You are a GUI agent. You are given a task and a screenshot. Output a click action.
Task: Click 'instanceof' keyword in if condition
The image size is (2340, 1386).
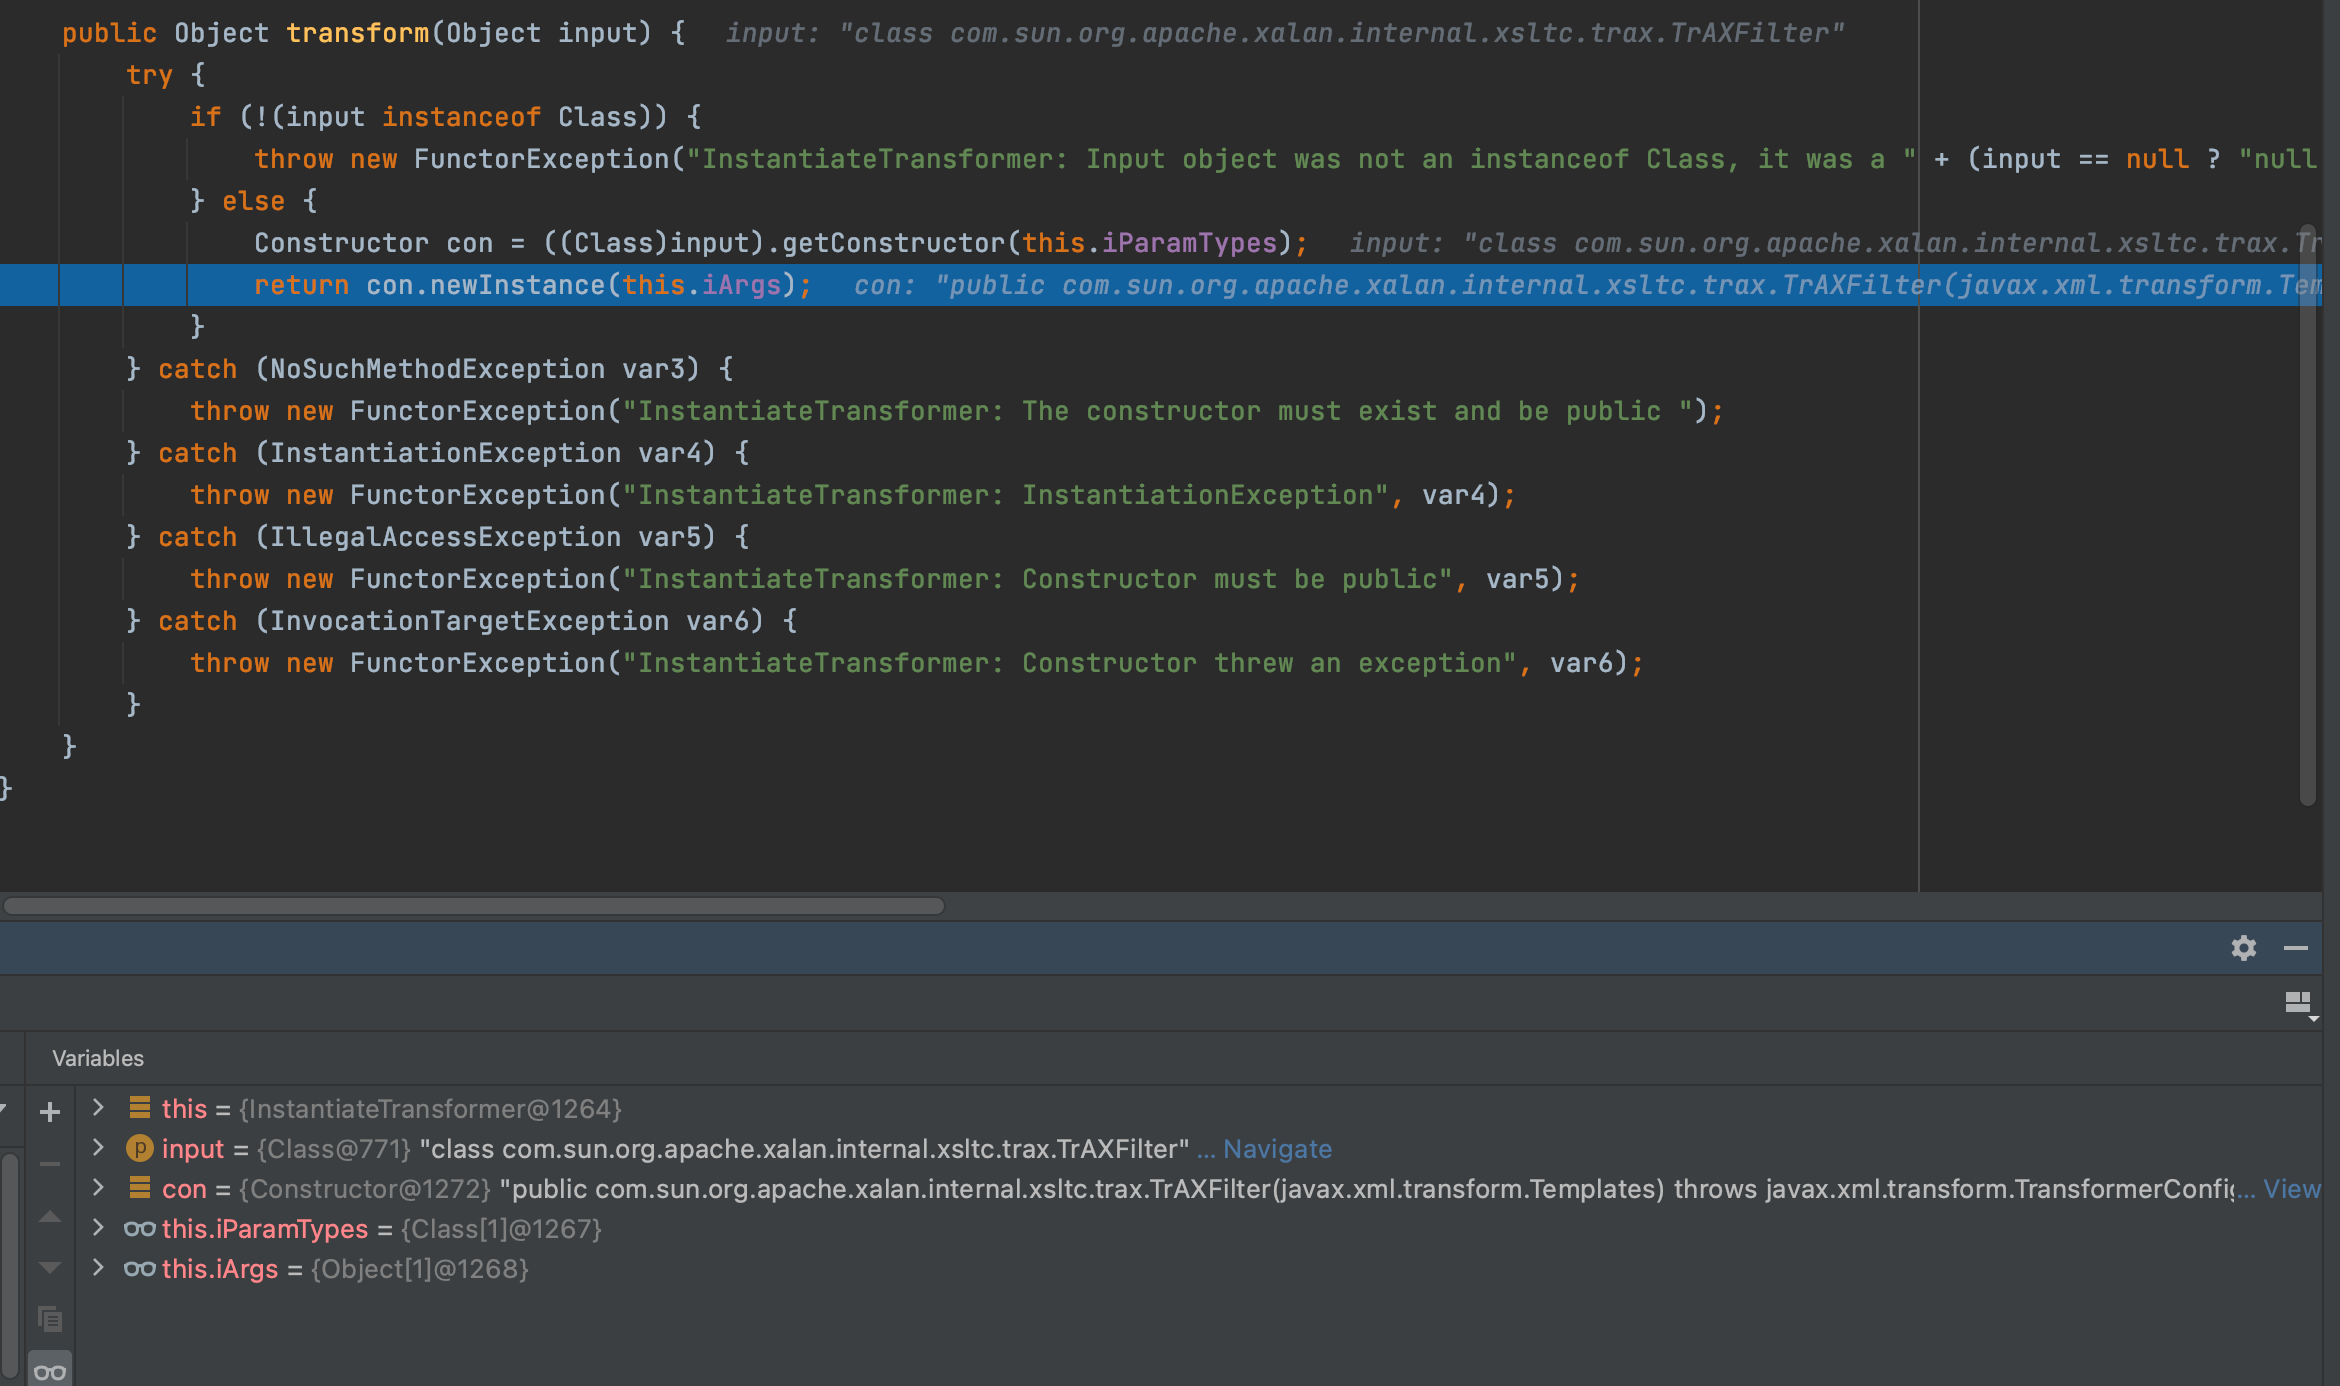(461, 117)
